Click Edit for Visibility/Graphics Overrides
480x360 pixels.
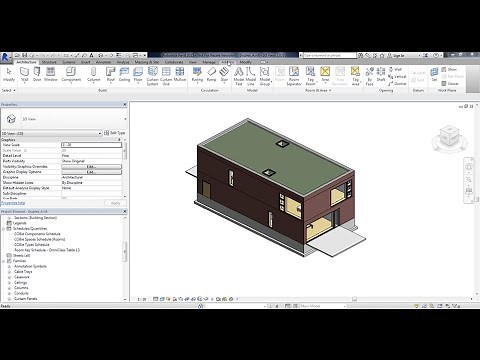tap(91, 166)
